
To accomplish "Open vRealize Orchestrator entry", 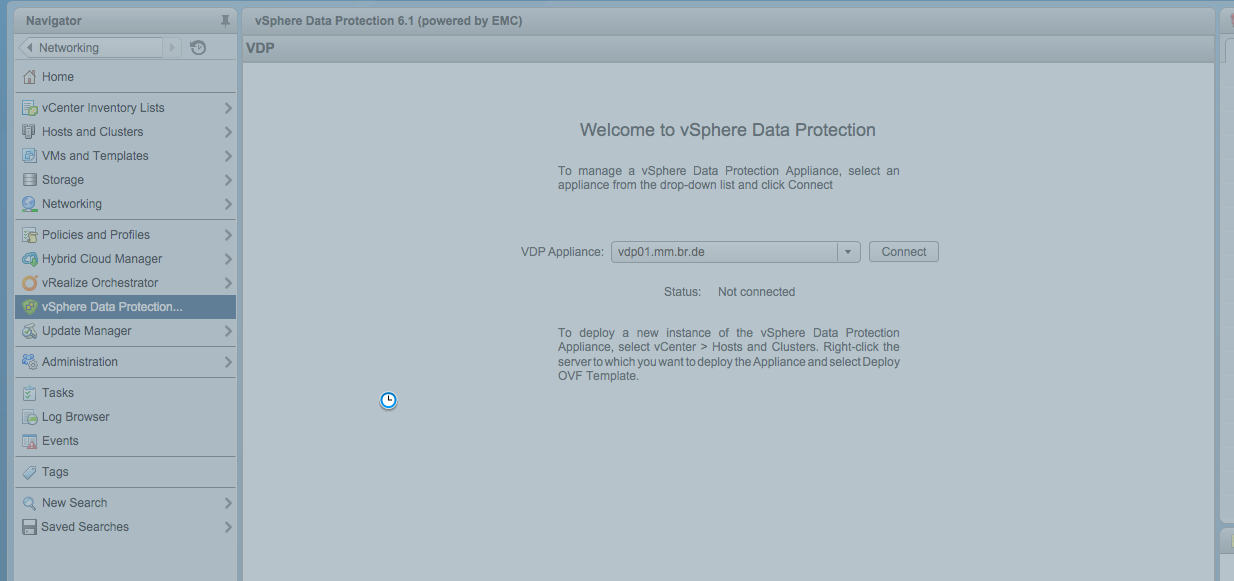I will point(126,283).
